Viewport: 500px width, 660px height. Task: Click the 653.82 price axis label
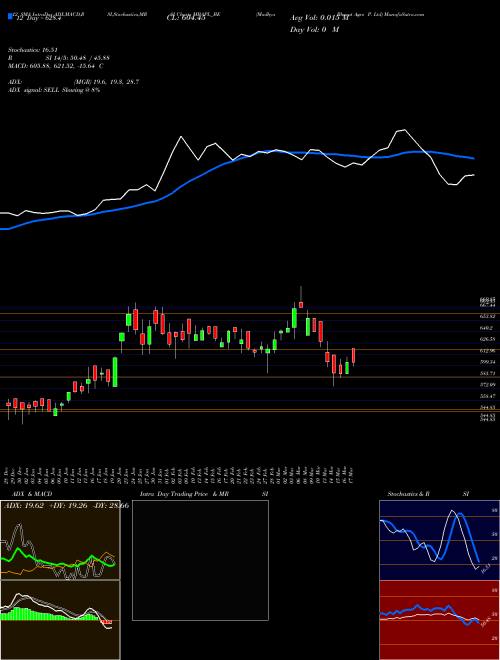coord(487,316)
